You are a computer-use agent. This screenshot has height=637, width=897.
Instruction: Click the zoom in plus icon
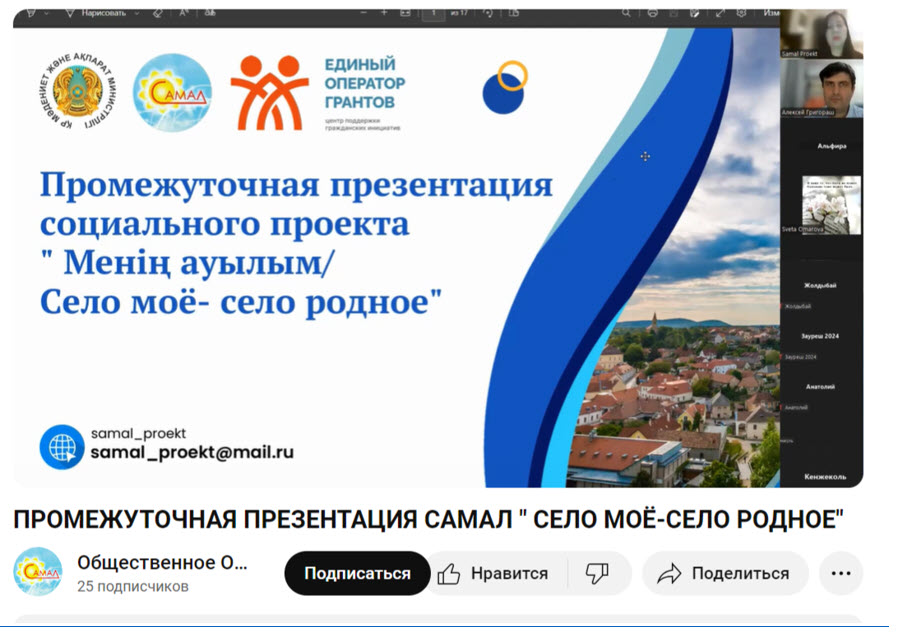pyautogui.click(x=384, y=13)
